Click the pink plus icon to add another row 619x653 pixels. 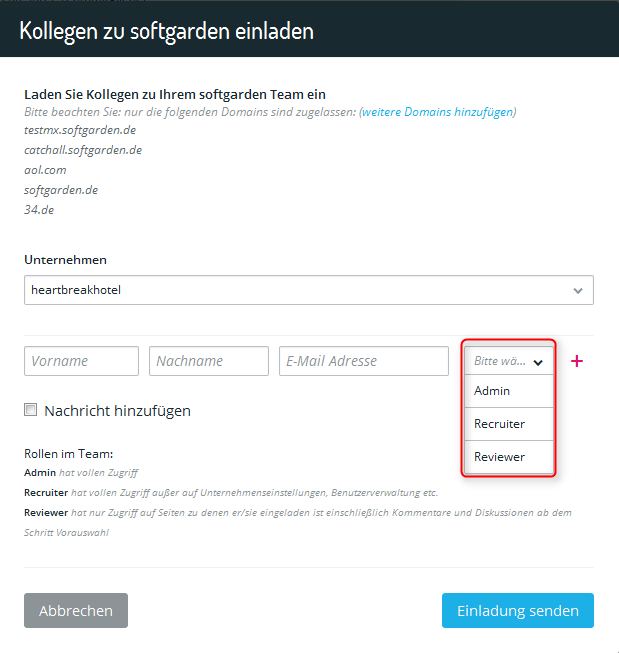coord(577,361)
